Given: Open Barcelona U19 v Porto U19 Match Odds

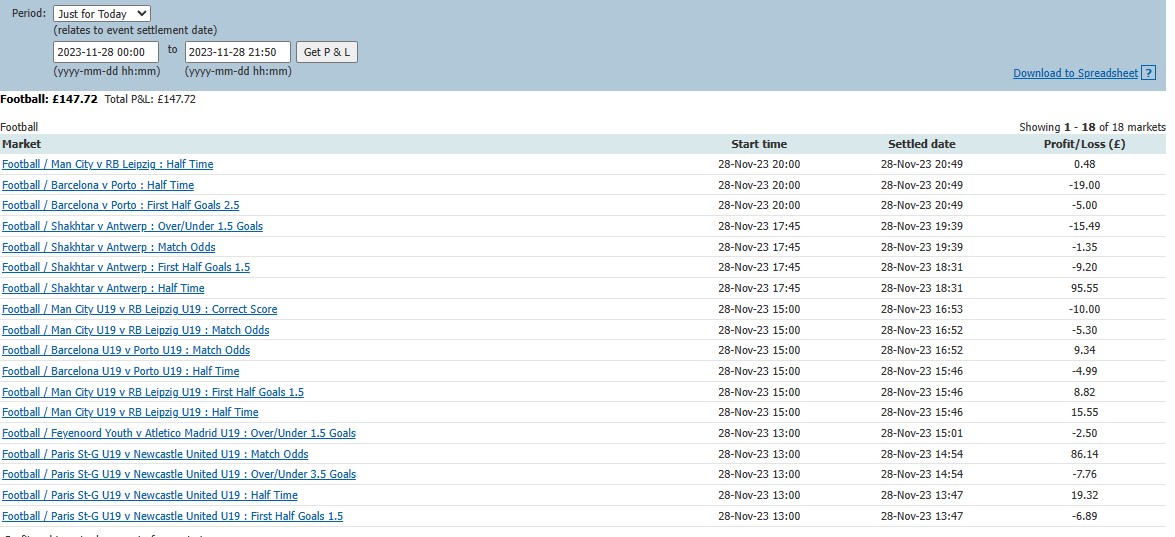Looking at the screenshot, I should point(126,351).
